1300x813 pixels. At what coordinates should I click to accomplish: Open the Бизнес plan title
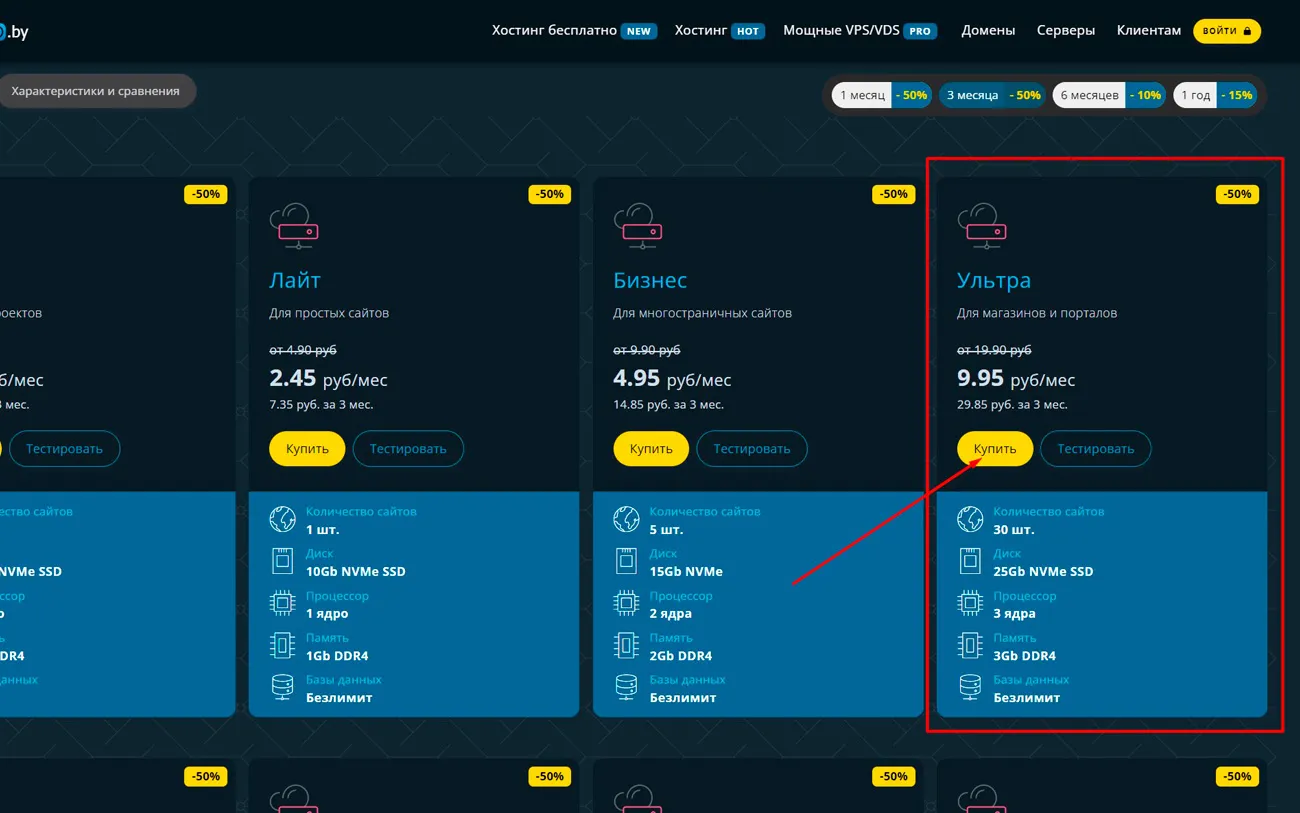[650, 280]
